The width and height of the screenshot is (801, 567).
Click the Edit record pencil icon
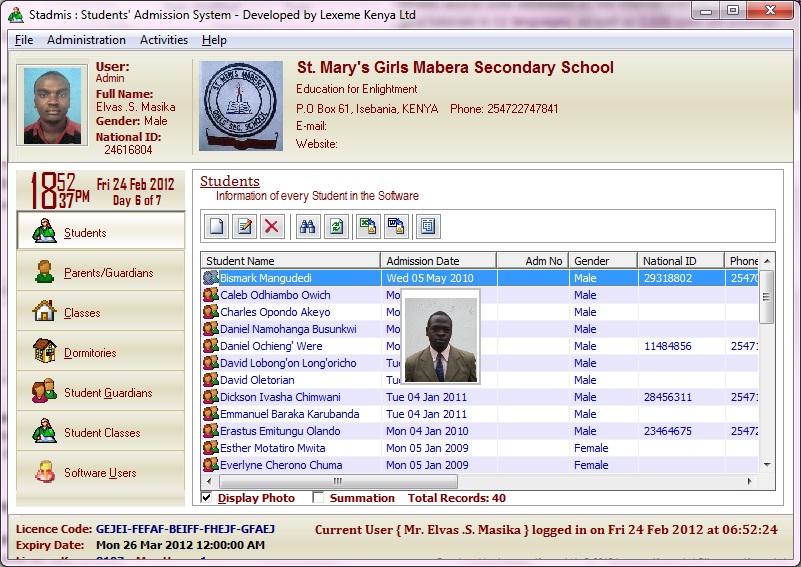(x=243, y=227)
